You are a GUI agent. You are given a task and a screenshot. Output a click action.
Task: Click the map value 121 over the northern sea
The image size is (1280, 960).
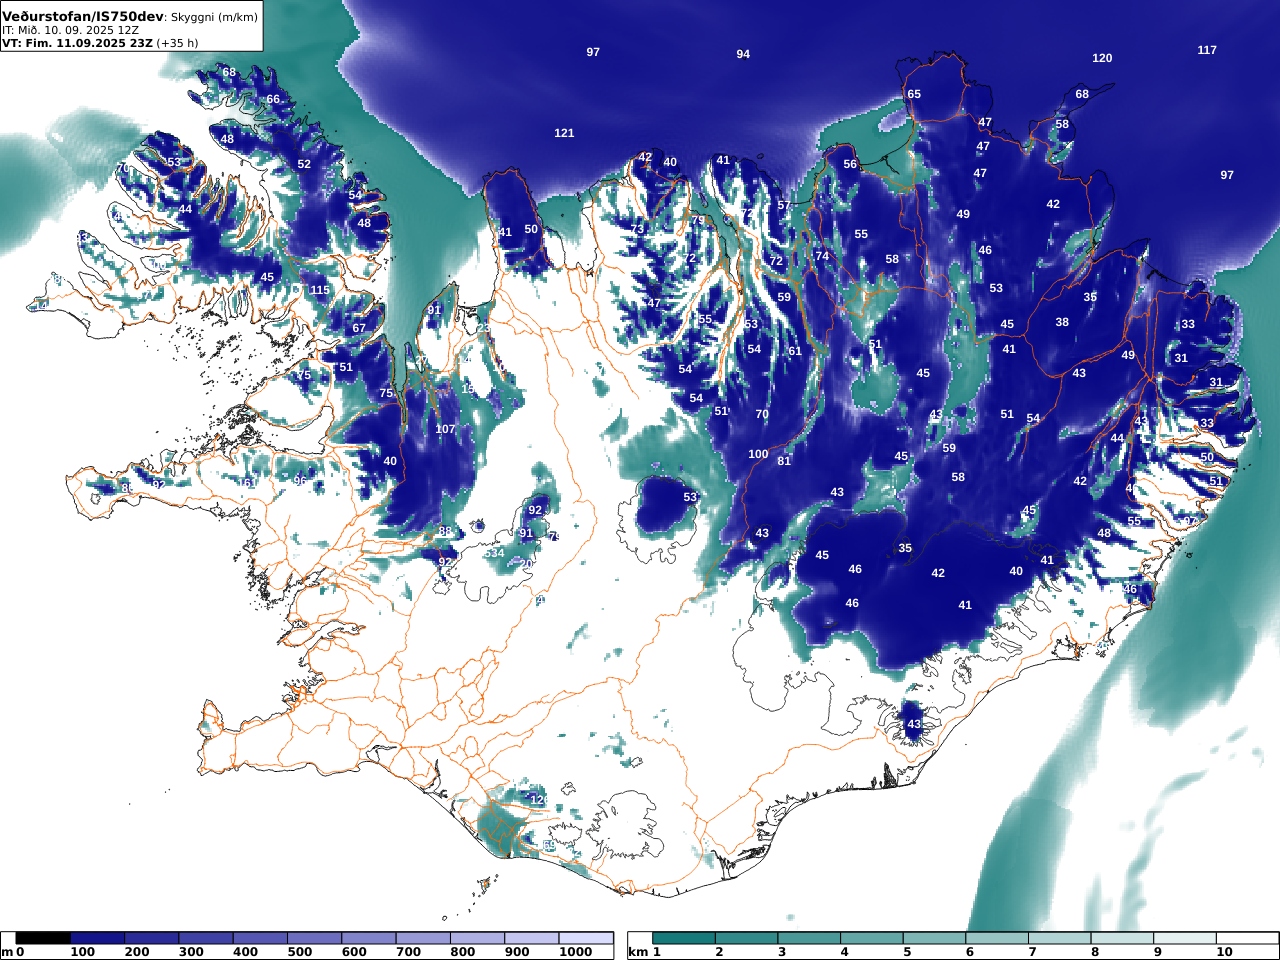(564, 133)
